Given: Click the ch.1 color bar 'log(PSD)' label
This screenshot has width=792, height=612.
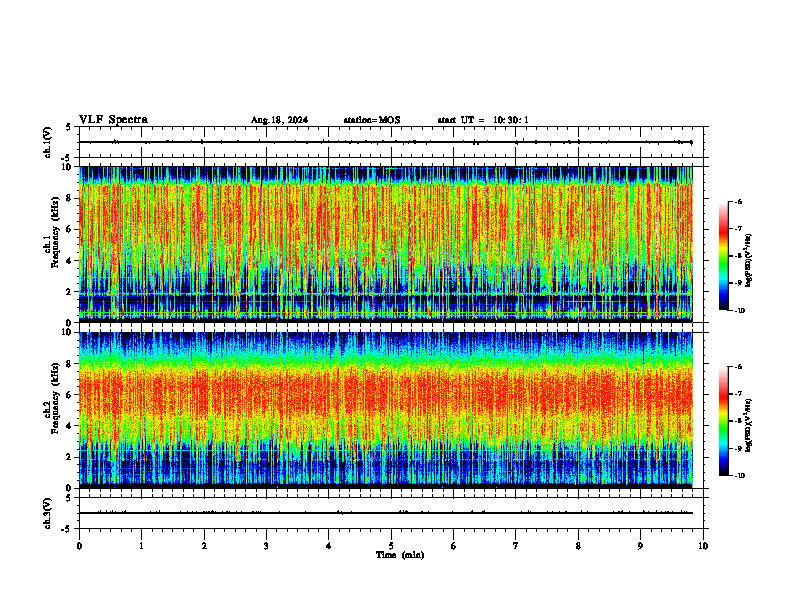Looking at the screenshot, I should click(749, 261).
